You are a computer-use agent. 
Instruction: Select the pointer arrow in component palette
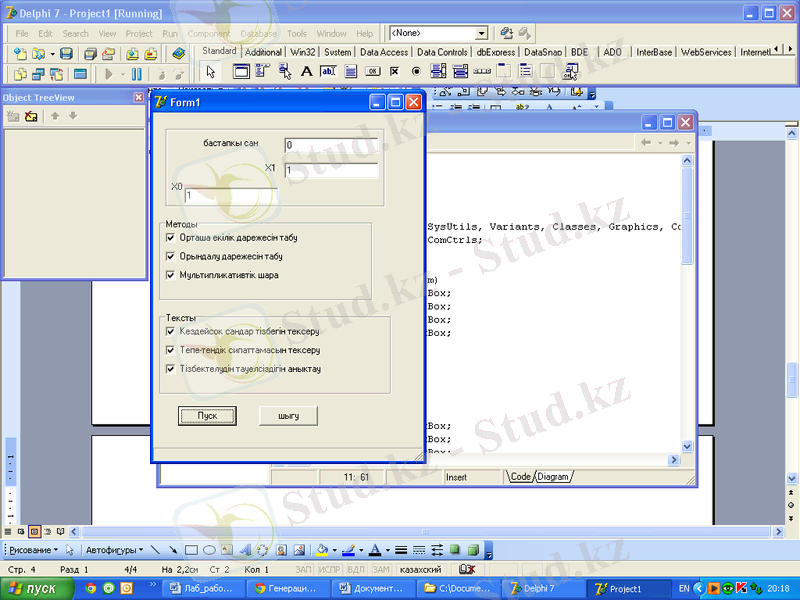click(211, 71)
